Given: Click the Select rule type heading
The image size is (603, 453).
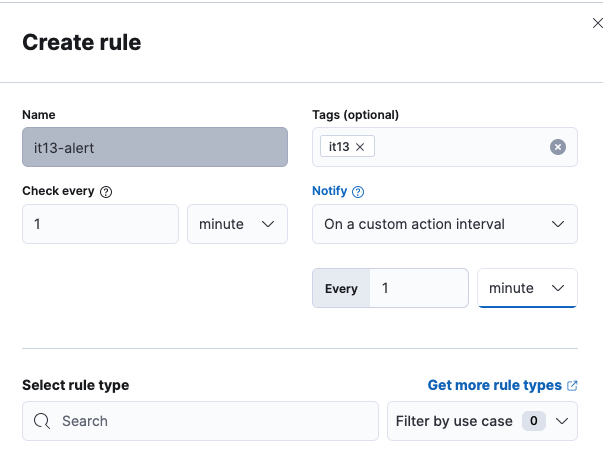Looking at the screenshot, I should coord(75,385).
